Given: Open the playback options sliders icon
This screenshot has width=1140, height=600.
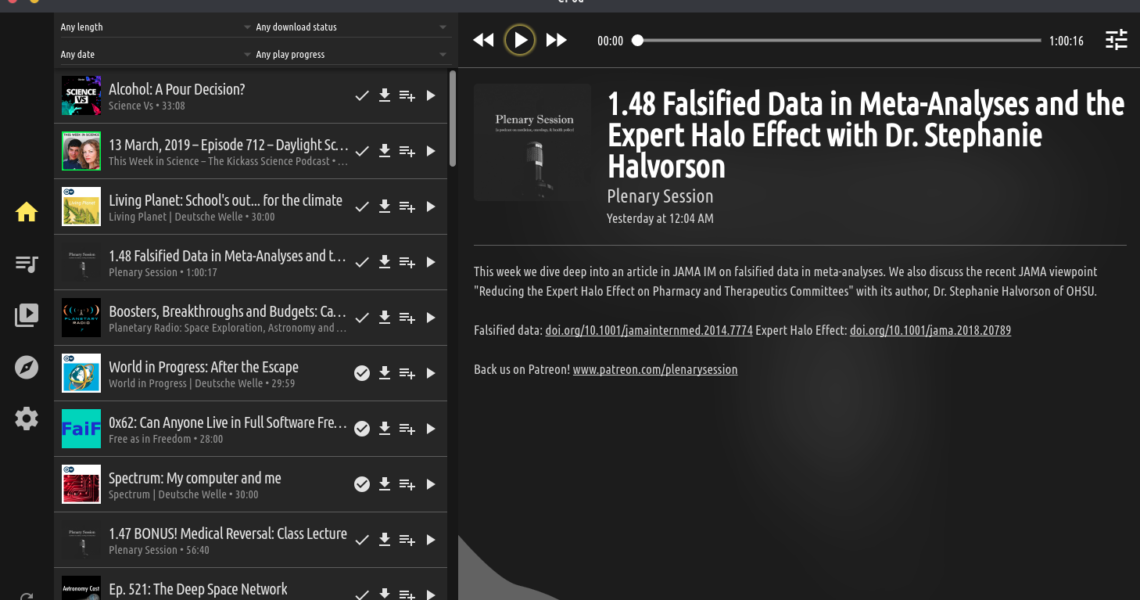Looking at the screenshot, I should point(1116,40).
